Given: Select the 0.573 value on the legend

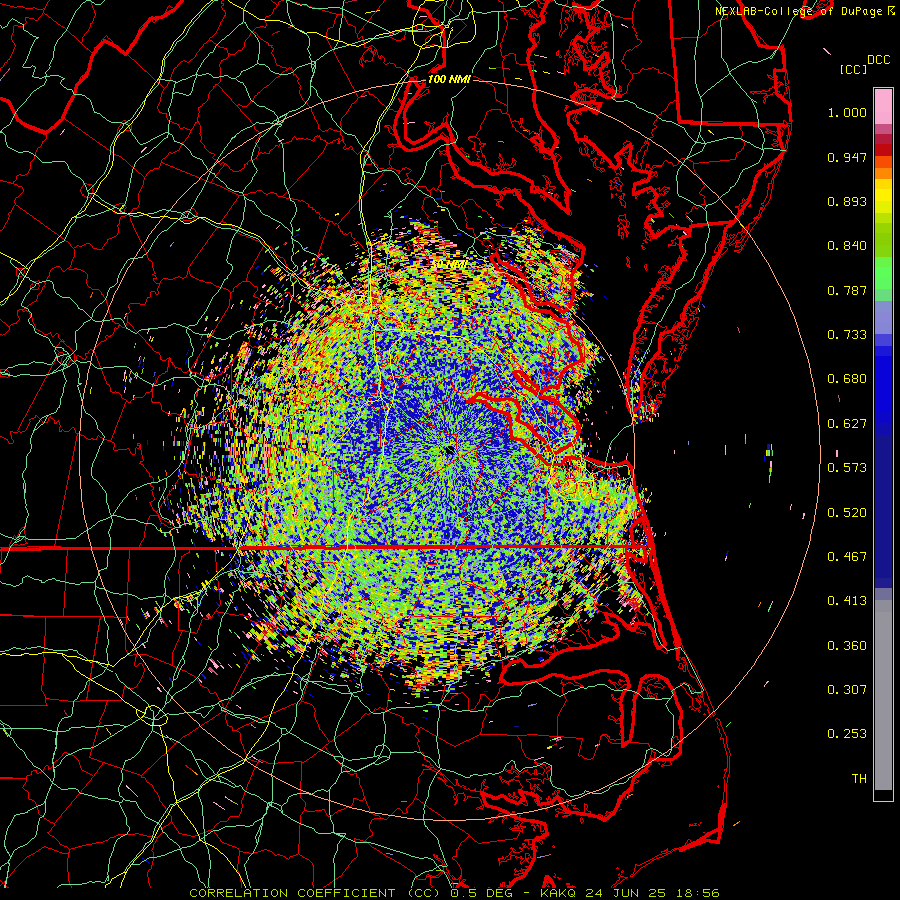Looking at the screenshot, I should tap(847, 468).
